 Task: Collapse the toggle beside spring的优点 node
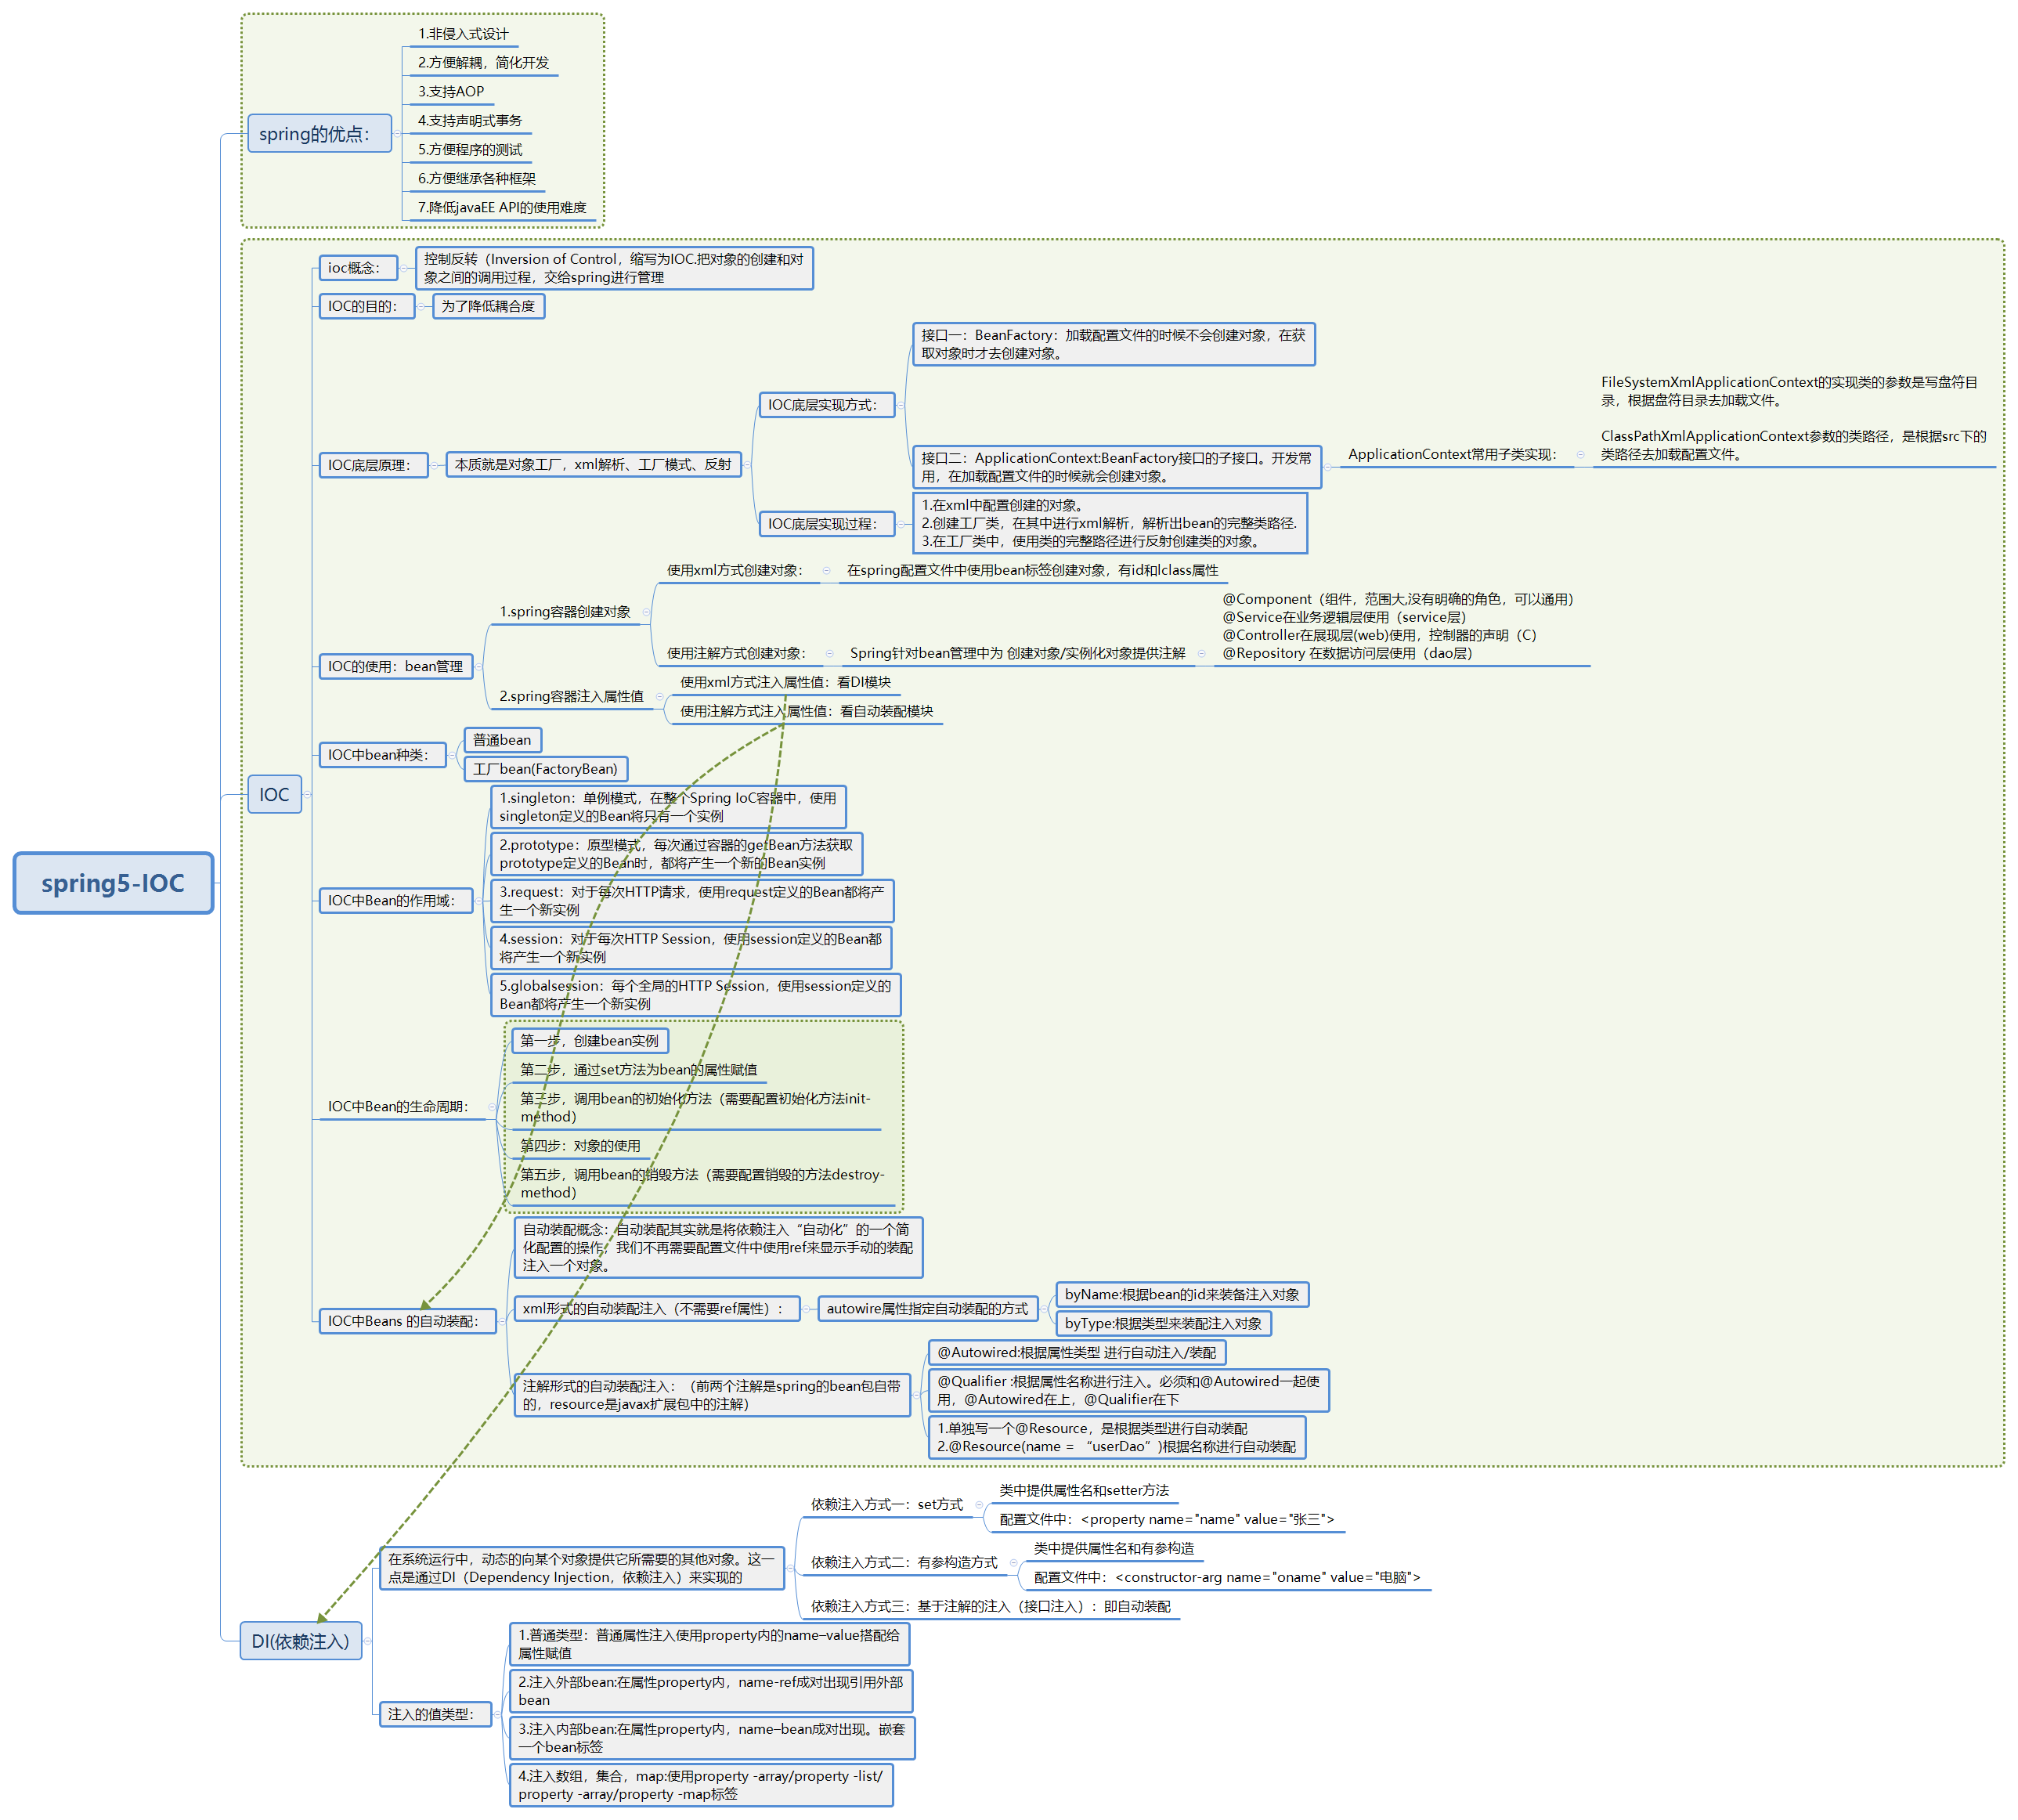(x=396, y=134)
